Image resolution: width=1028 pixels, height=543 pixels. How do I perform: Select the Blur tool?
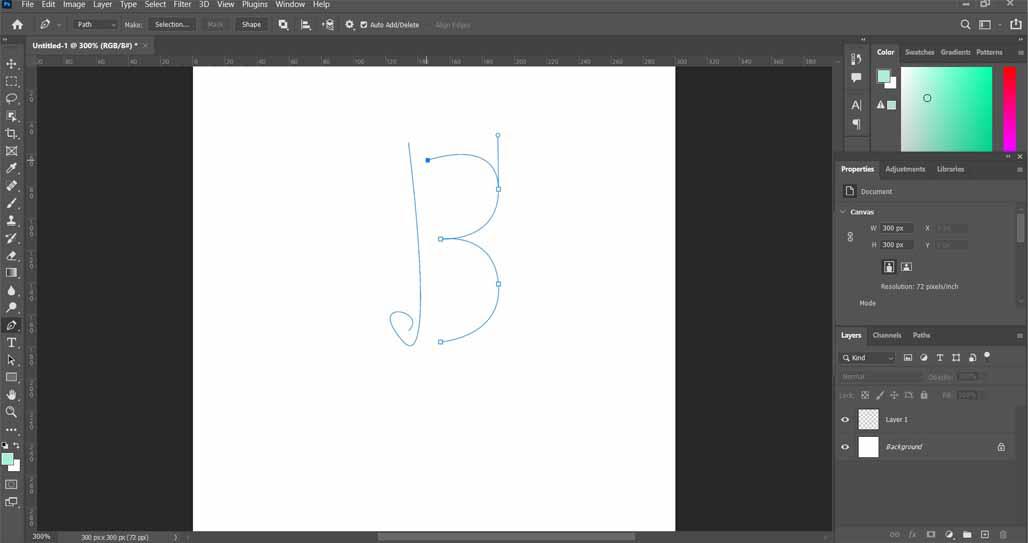click(x=11, y=291)
